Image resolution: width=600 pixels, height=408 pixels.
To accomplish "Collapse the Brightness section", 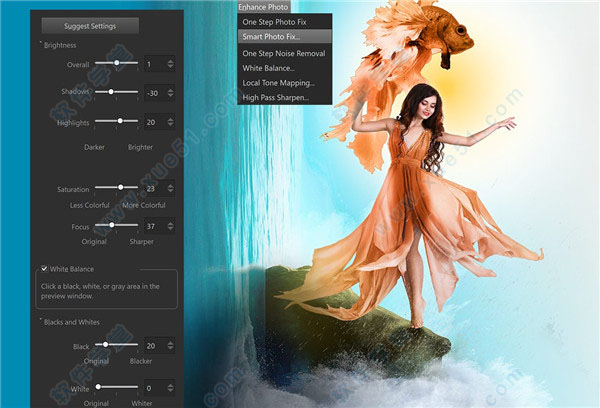I will coord(41,45).
